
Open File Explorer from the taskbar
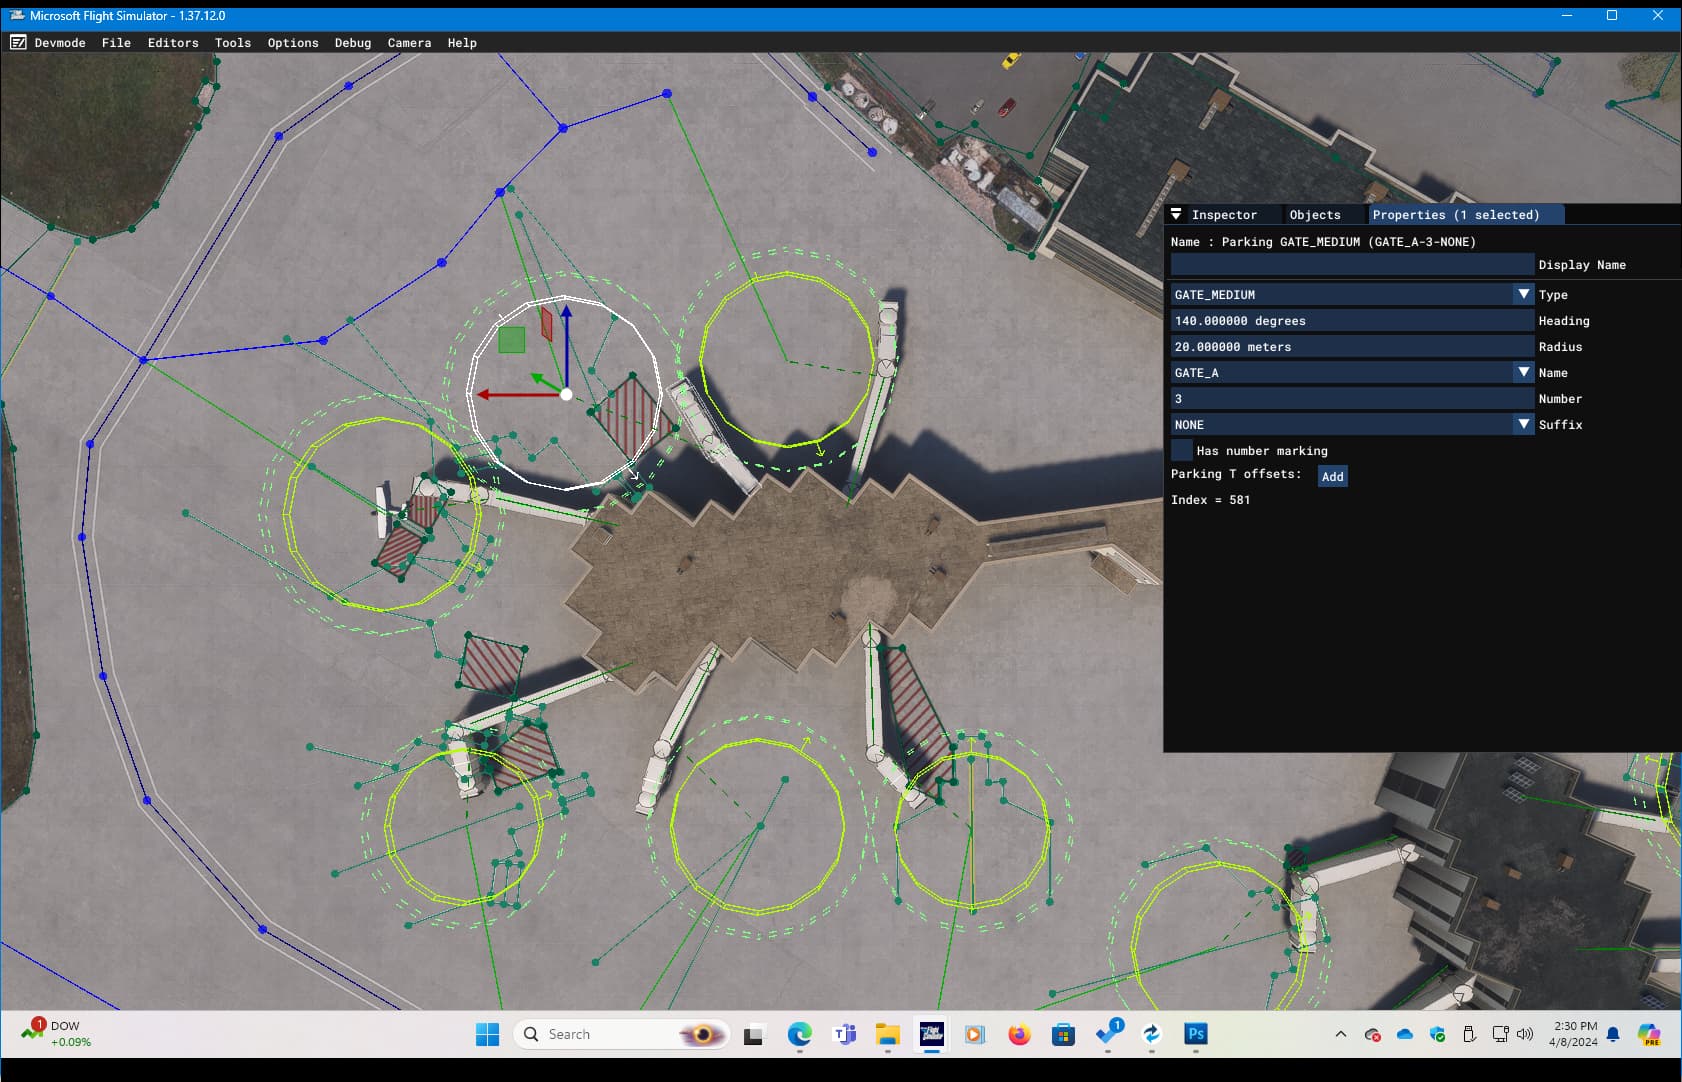pos(887,1034)
